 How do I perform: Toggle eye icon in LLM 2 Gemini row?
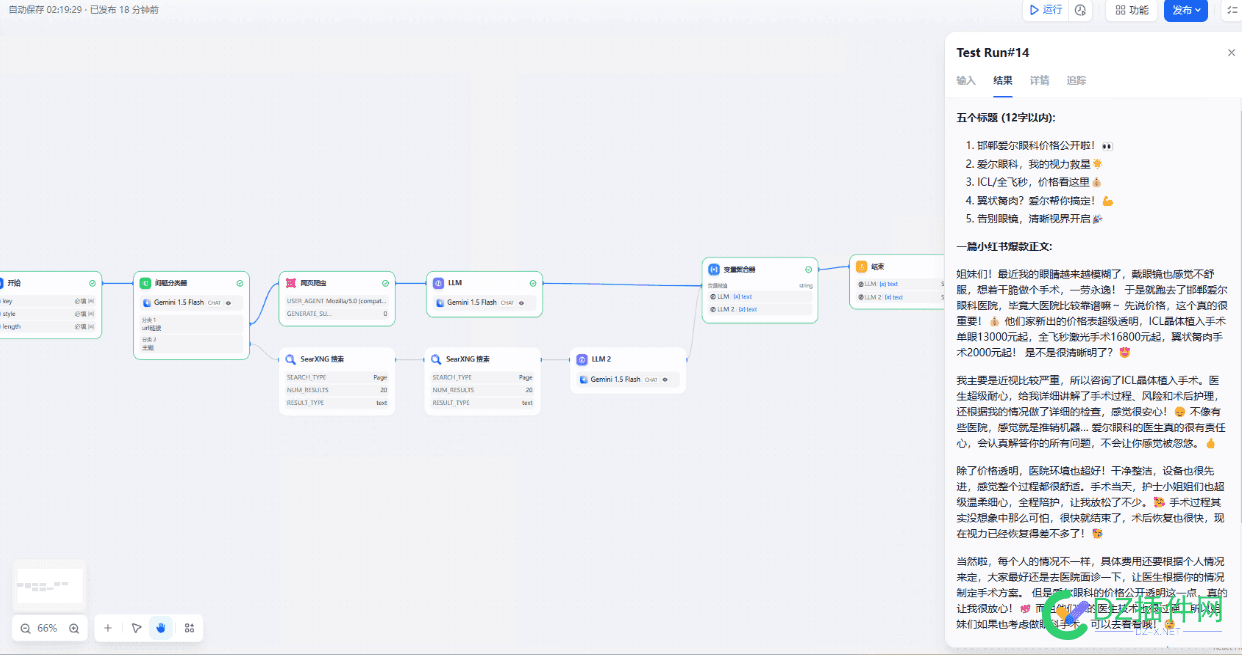coord(666,380)
